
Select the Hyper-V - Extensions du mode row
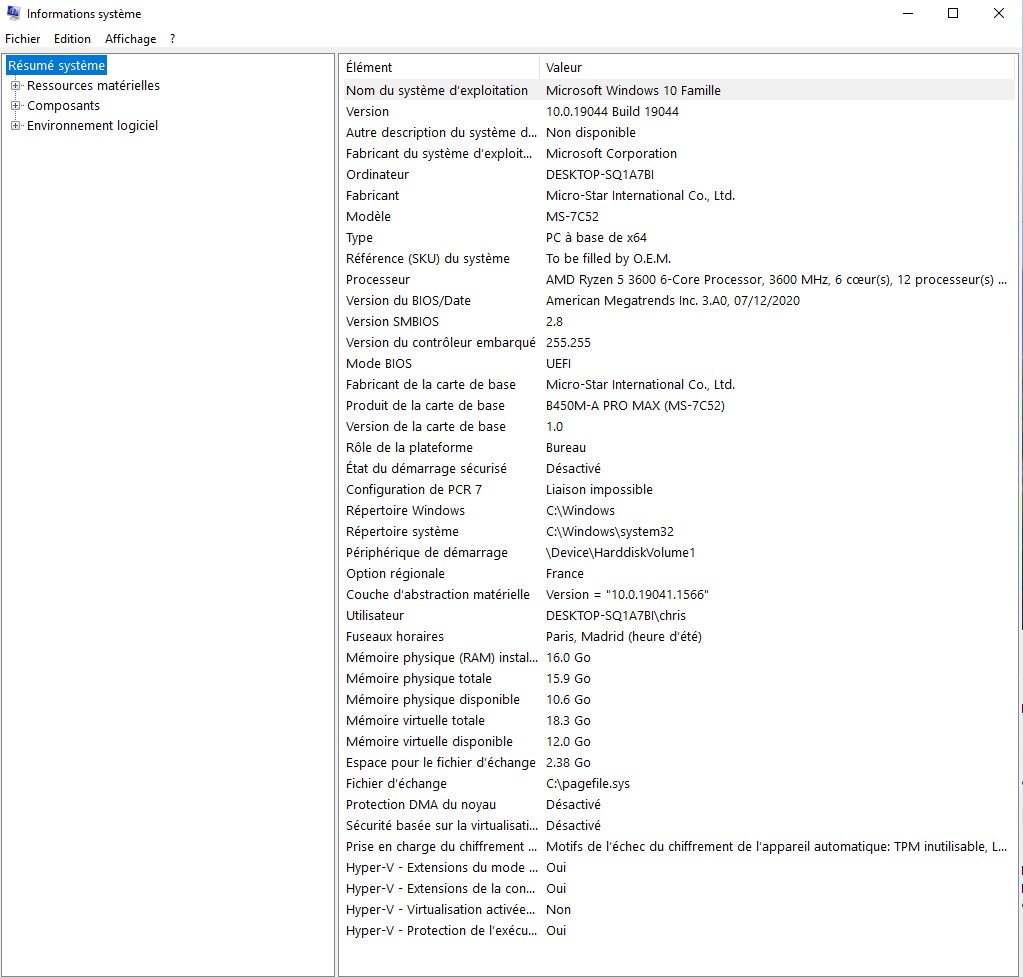[679, 867]
